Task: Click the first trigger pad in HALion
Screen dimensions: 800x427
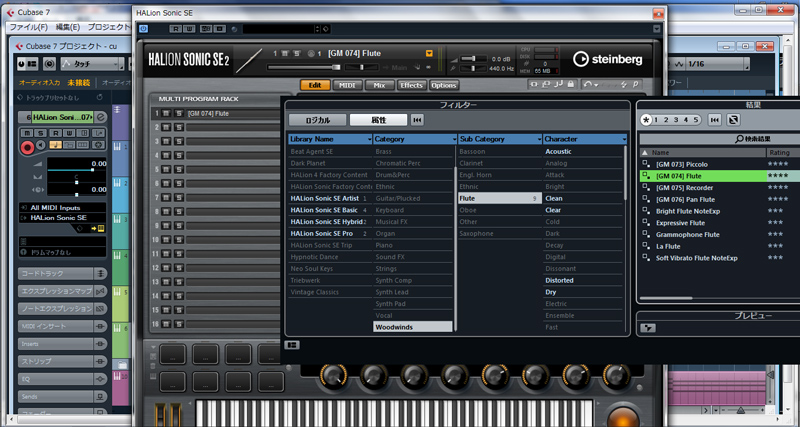Action: (x=173, y=354)
